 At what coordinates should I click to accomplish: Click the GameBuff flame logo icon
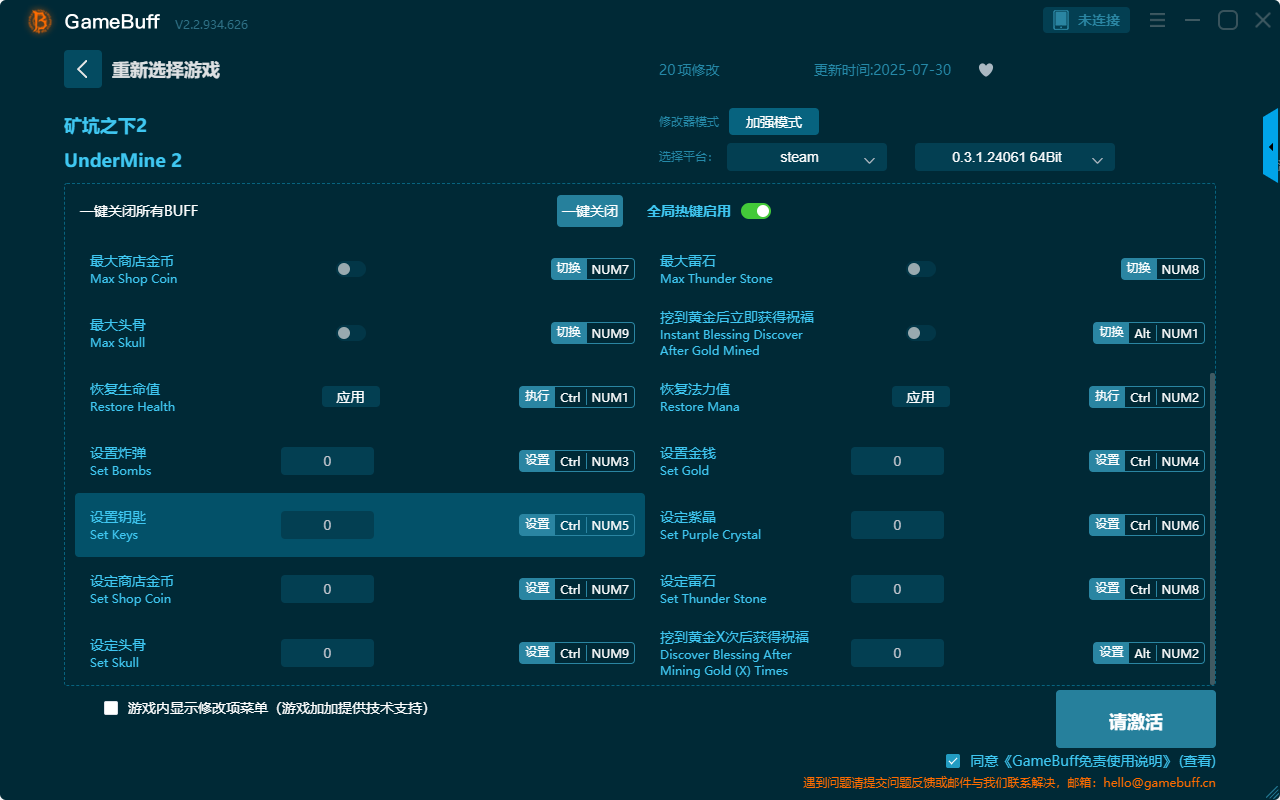pos(38,20)
